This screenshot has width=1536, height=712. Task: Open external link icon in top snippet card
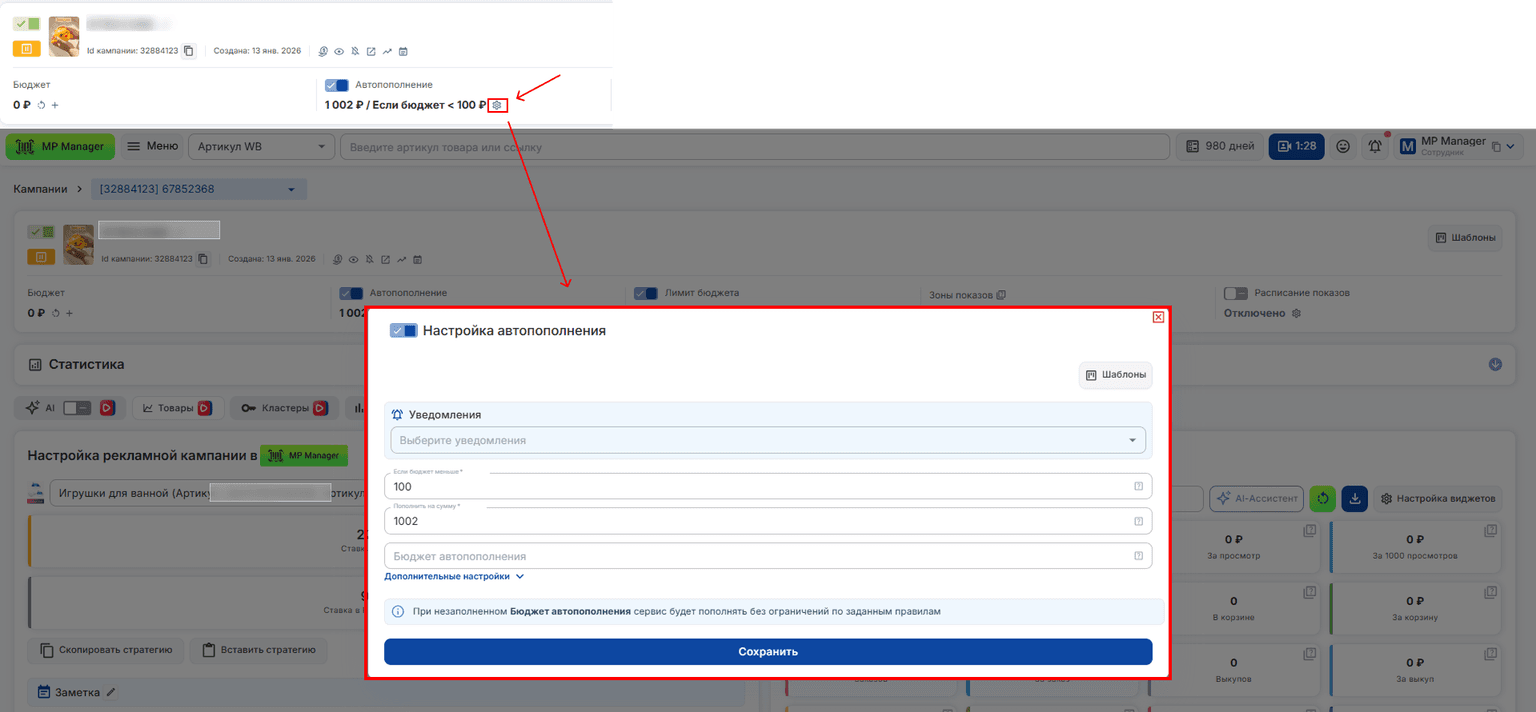coord(371,51)
